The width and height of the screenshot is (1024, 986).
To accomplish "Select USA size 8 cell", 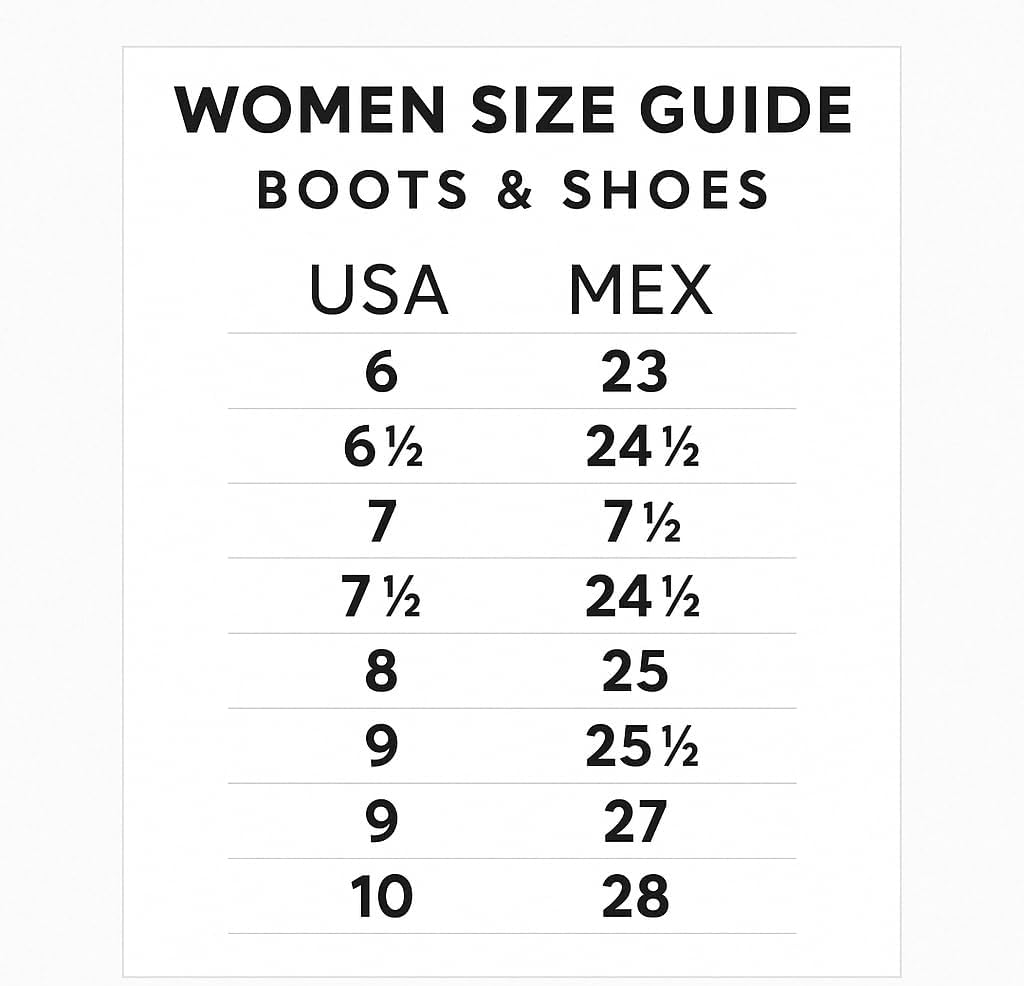I will (x=381, y=672).
